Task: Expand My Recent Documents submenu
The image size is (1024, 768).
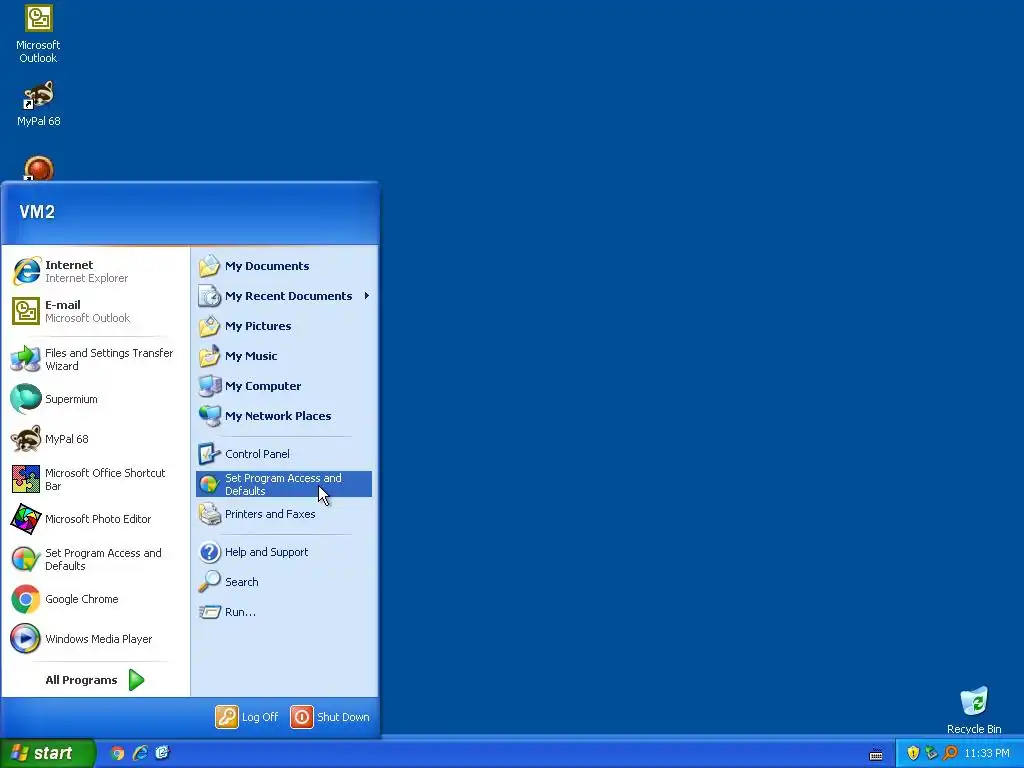Action: coord(283,296)
